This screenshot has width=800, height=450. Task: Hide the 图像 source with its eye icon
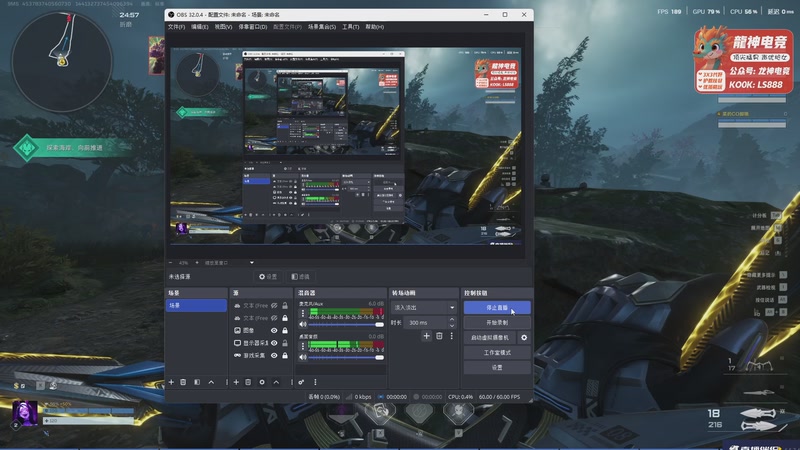274,331
